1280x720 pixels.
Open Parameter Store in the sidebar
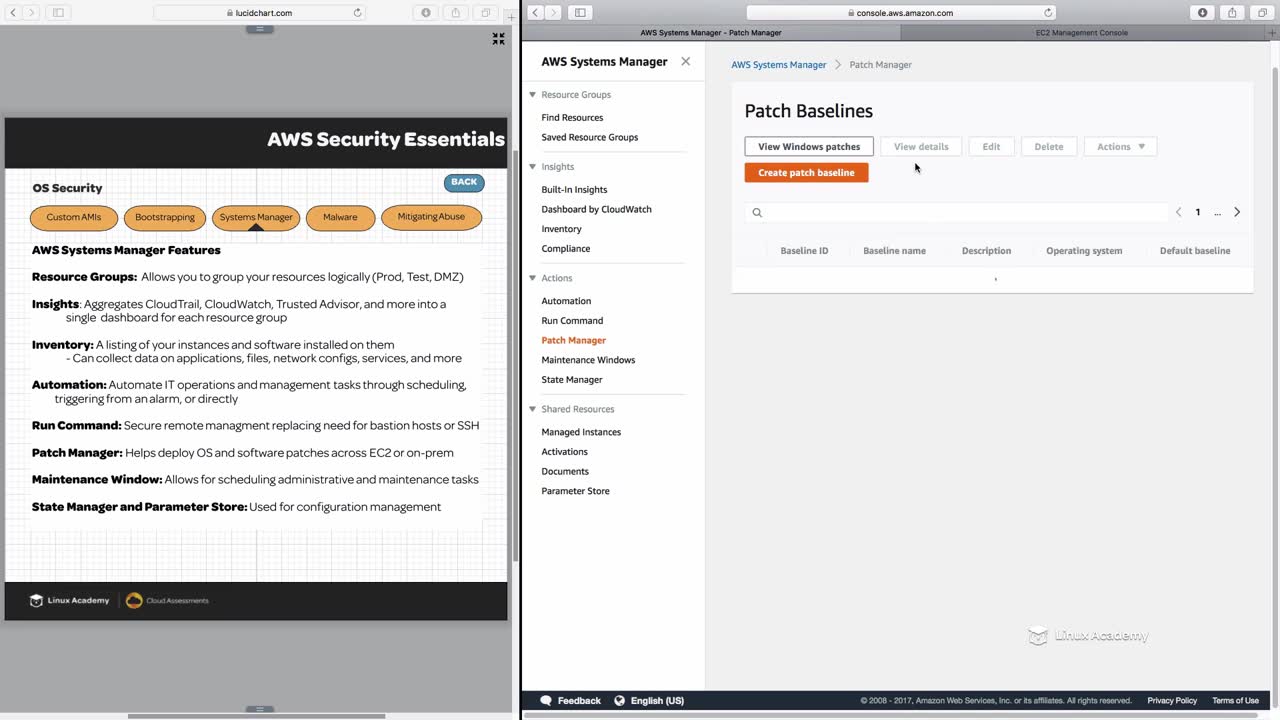(x=575, y=491)
